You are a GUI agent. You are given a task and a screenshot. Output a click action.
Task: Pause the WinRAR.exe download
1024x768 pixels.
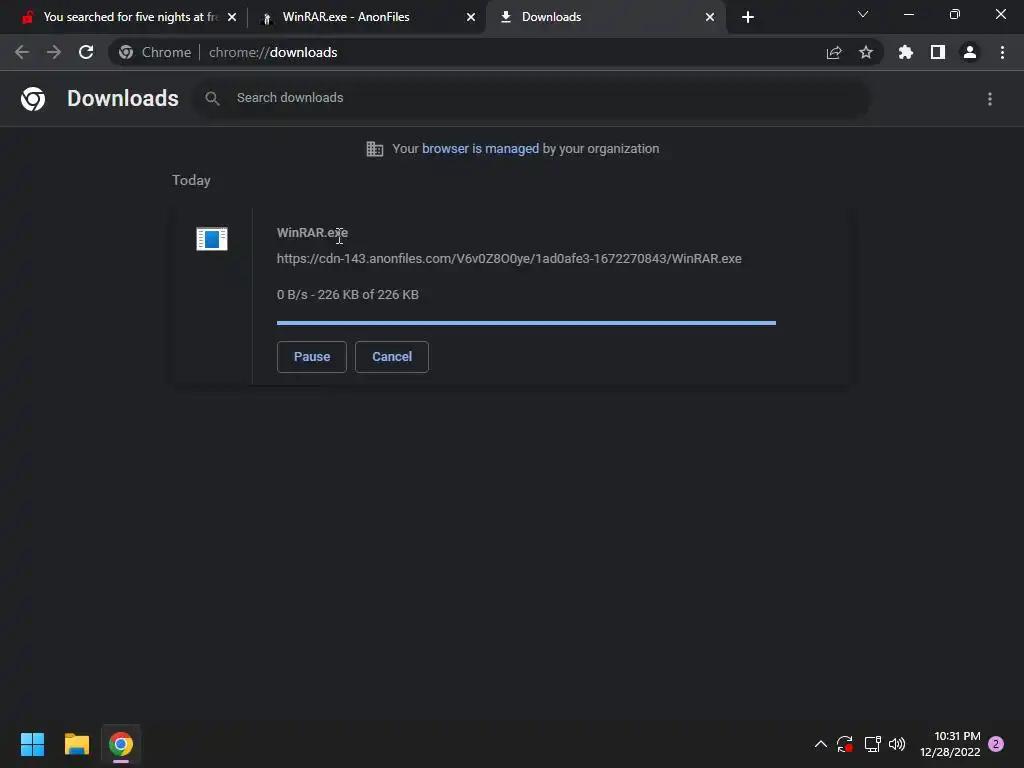312,357
